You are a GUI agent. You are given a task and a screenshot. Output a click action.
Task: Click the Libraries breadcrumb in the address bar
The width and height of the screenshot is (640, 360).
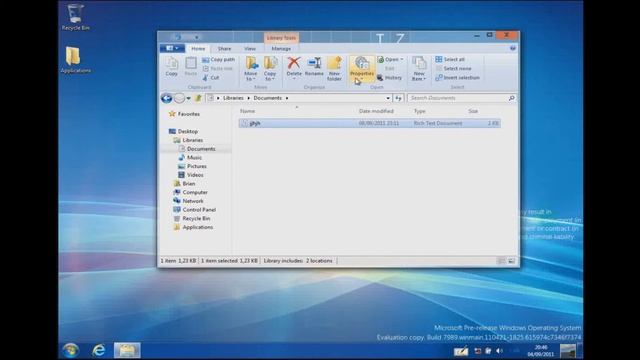pyautogui.click(x=233, y=98)
